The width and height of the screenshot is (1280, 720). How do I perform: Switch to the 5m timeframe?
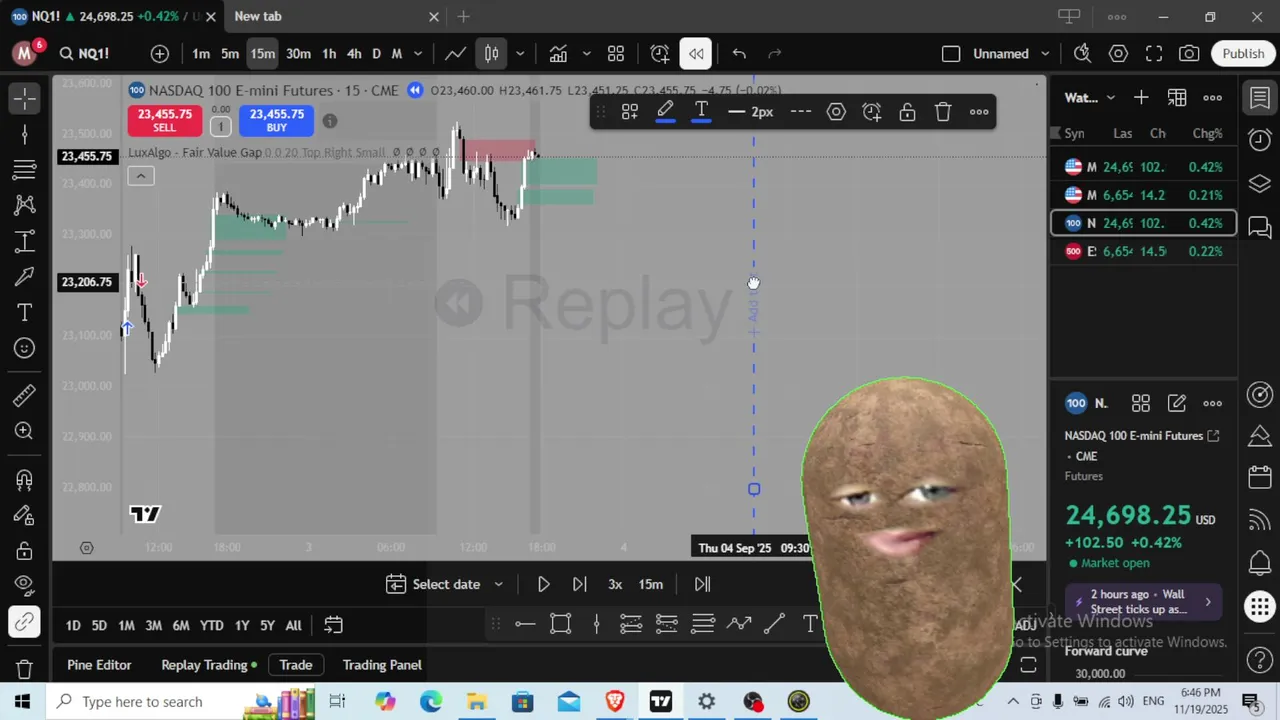click(x=230, y=54)
